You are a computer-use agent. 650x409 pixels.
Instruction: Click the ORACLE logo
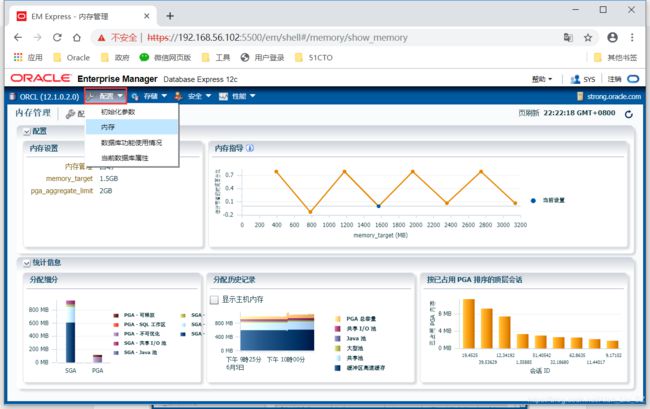(x=41, y=78)
